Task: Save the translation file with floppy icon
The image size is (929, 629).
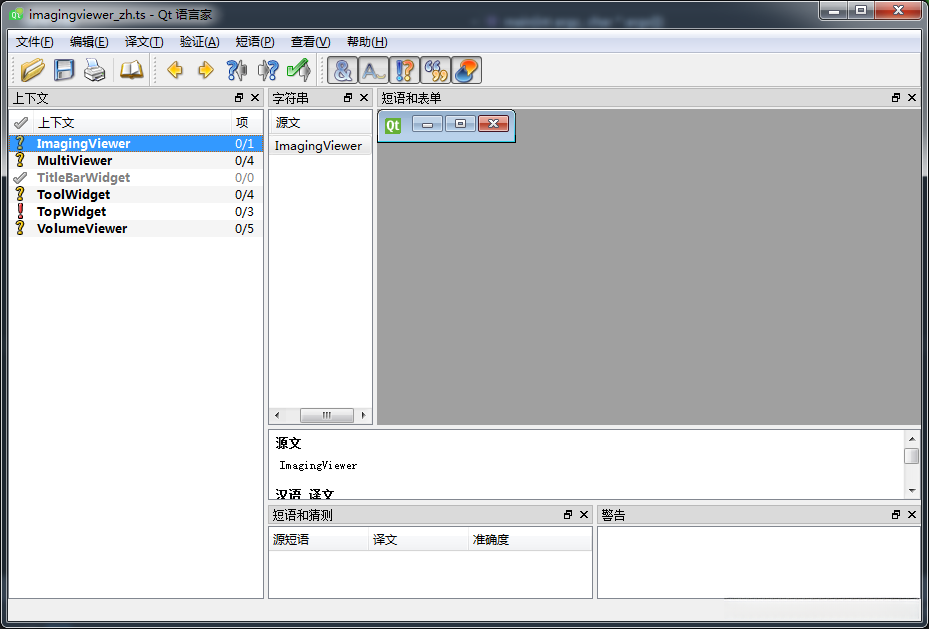Action: point(64,70)
